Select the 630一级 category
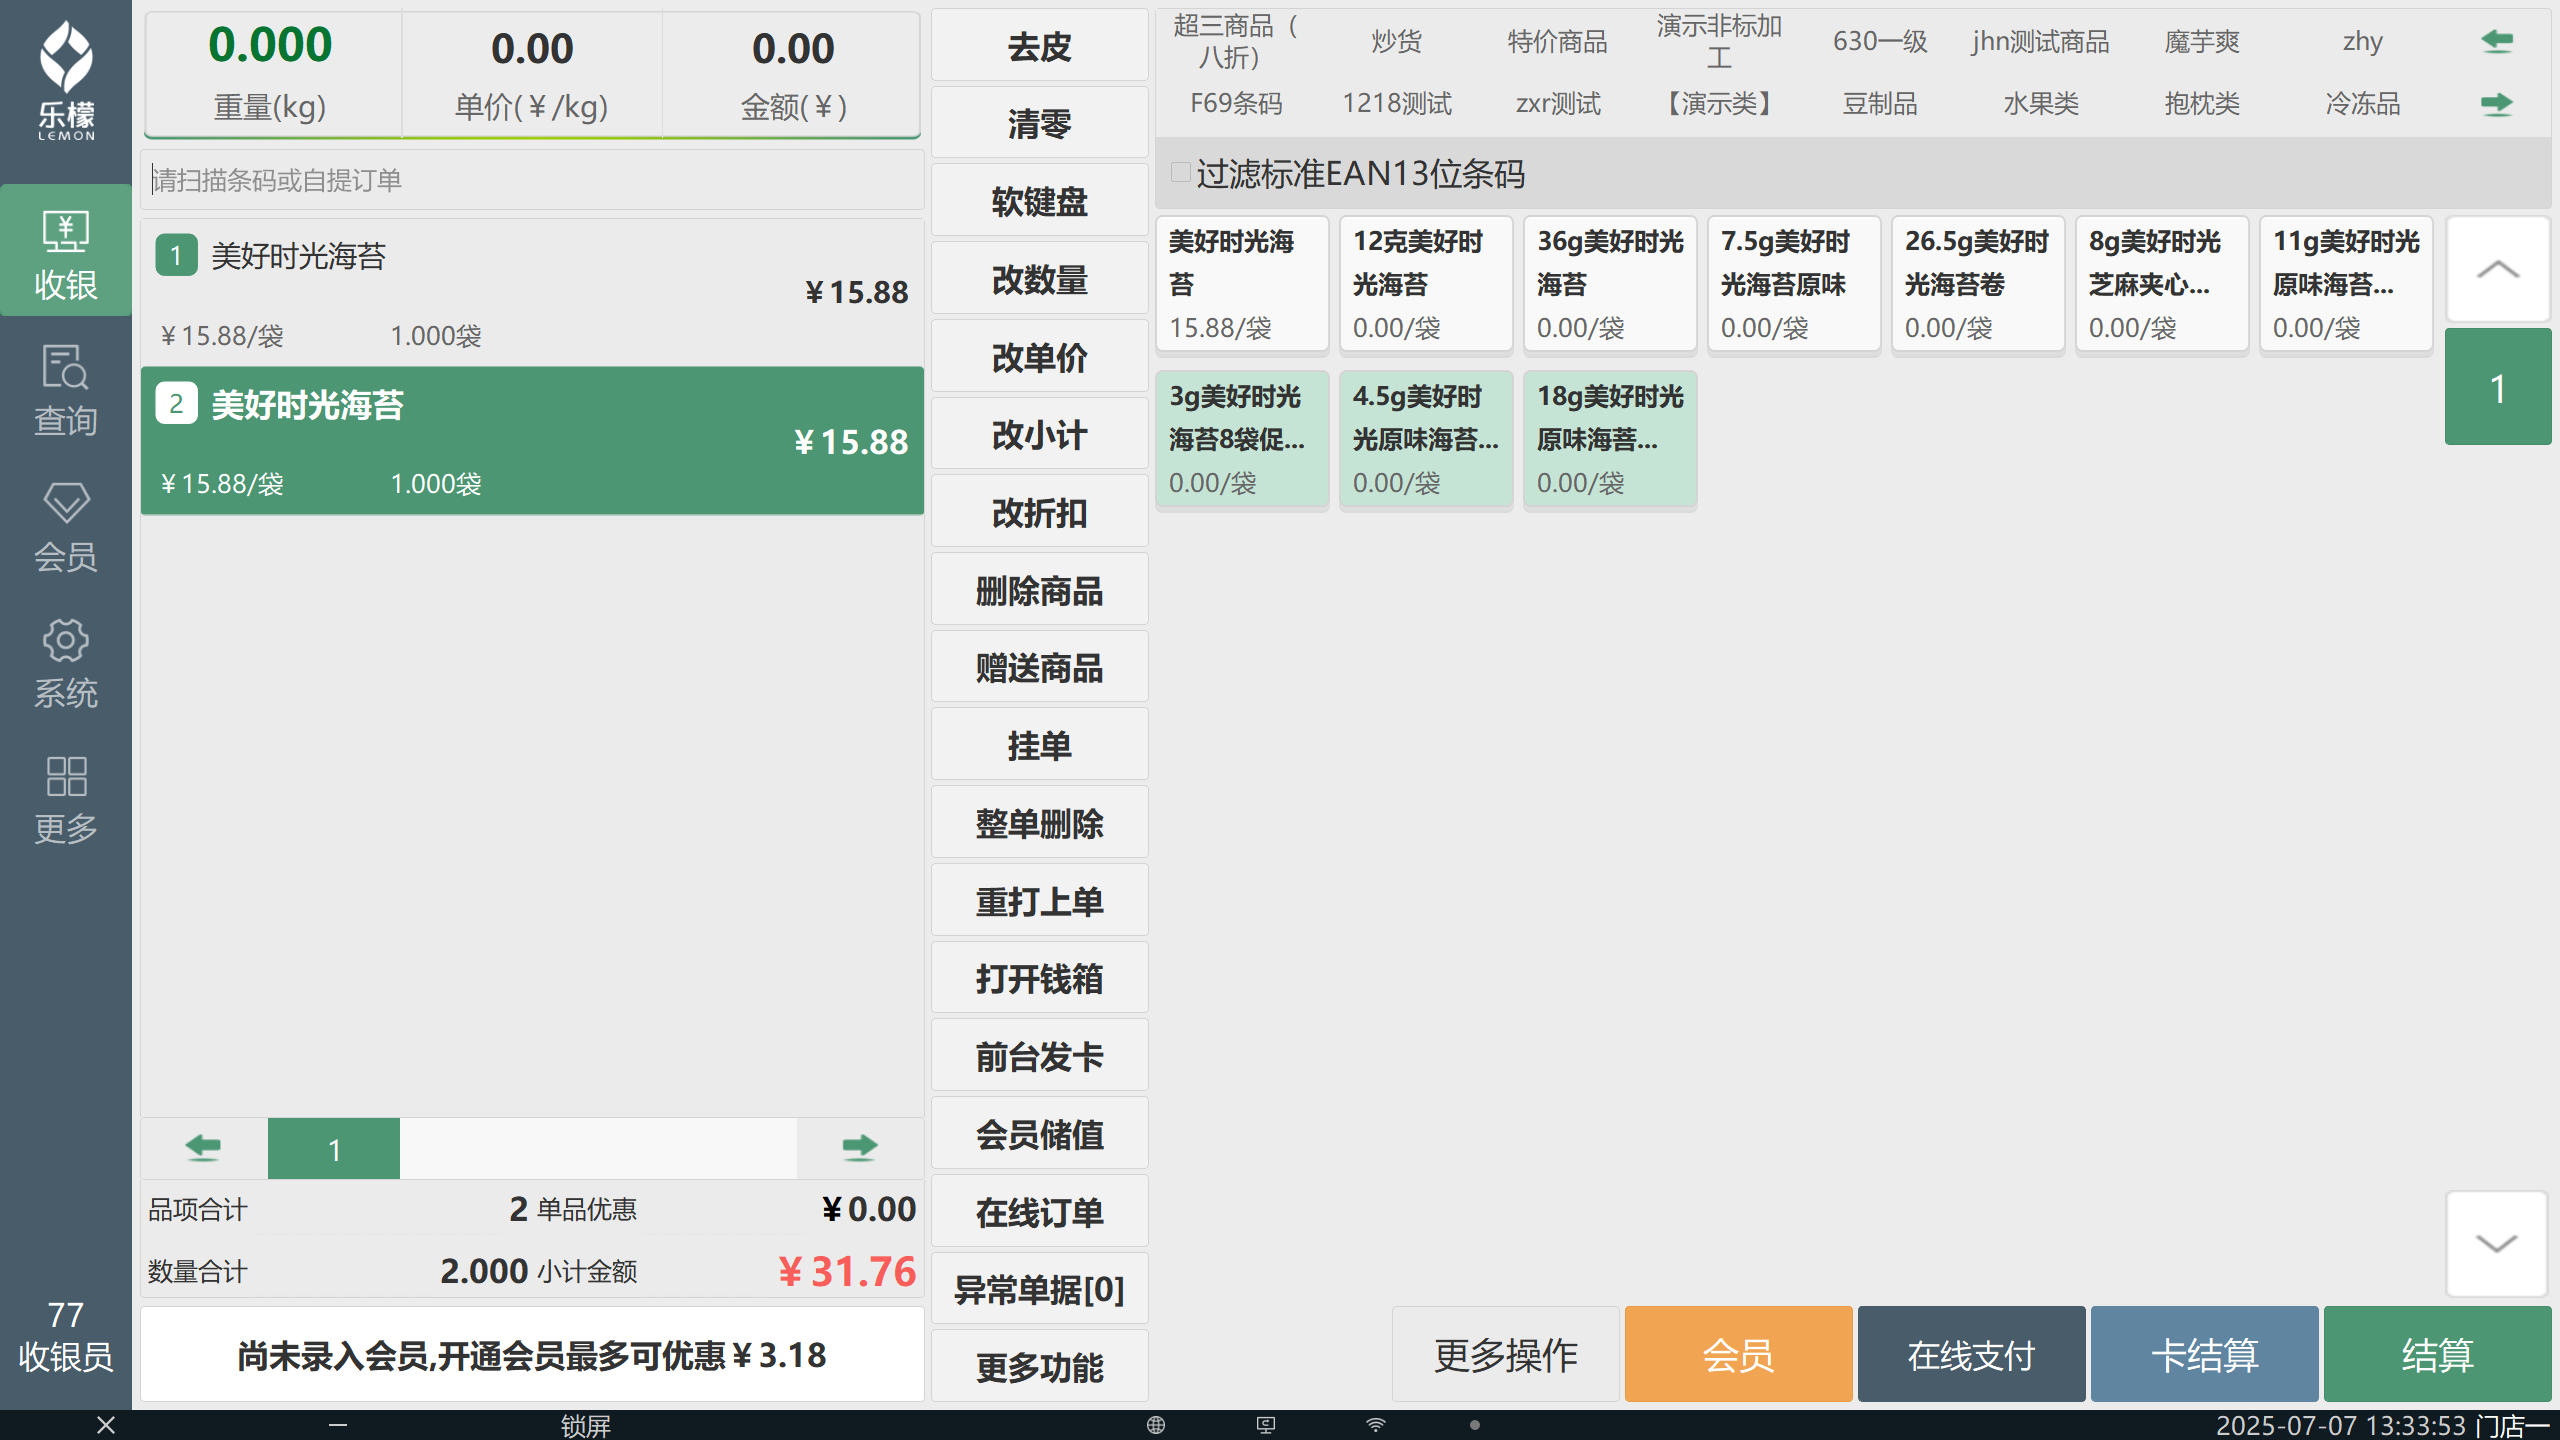 pos(1880,41)
